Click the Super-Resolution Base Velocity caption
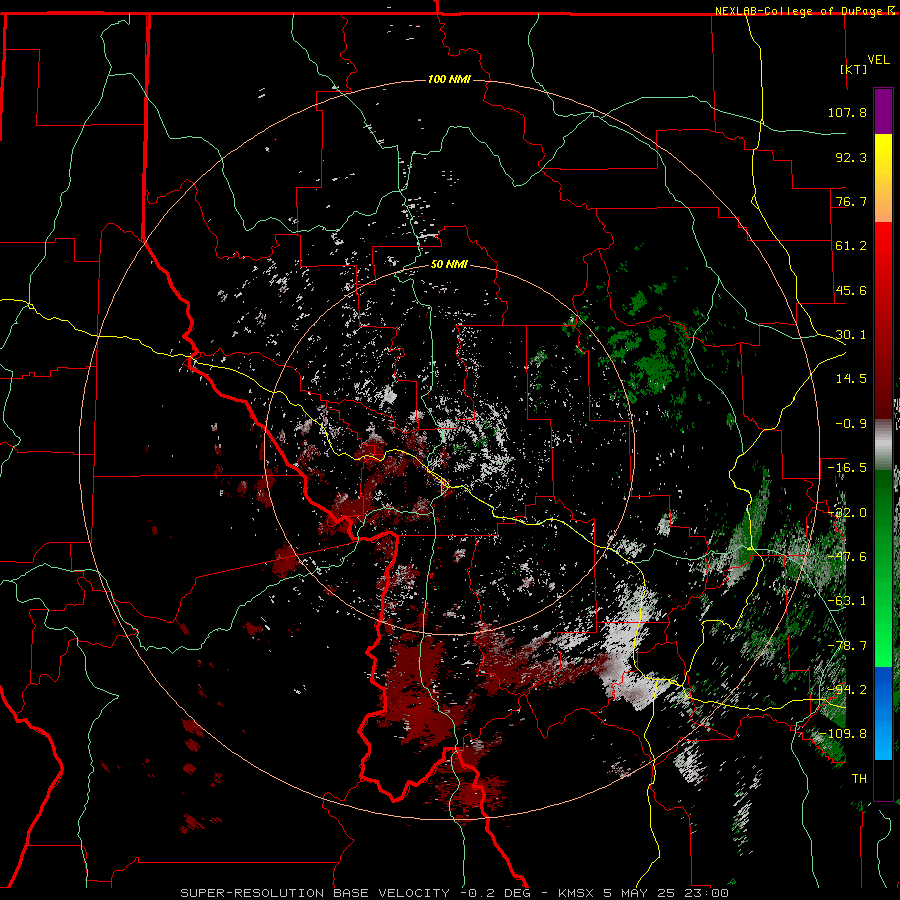Image resolution: width=900 pixels, height=900 pixels. point(454,893)
